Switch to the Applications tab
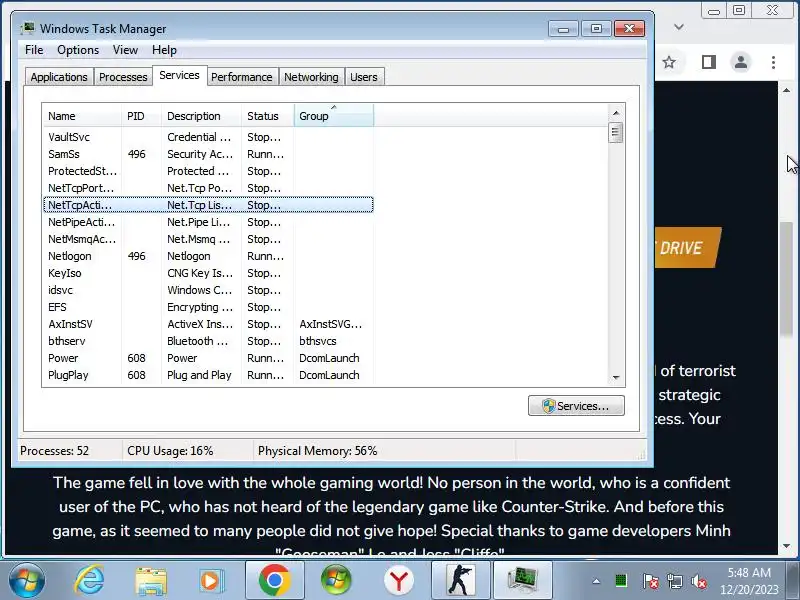Image resolution: width=800 pixels, height=600 pixels. (59, 77)
